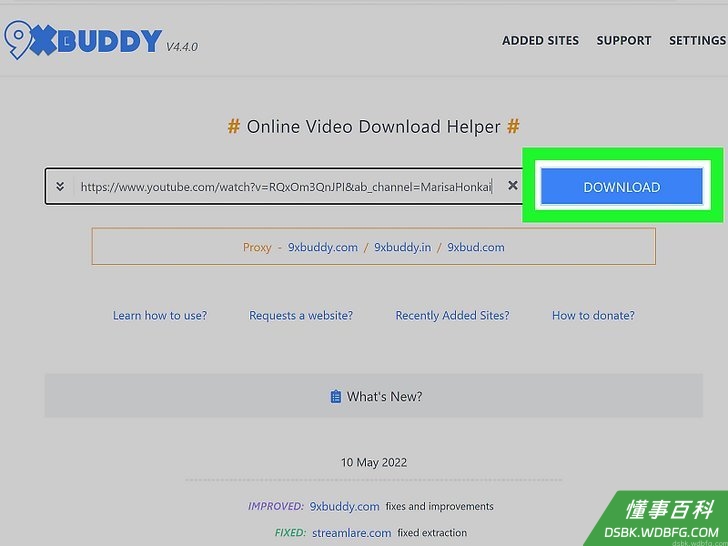
Task: Open the 9xbud.com proxy link
Action: pos(475,247)
